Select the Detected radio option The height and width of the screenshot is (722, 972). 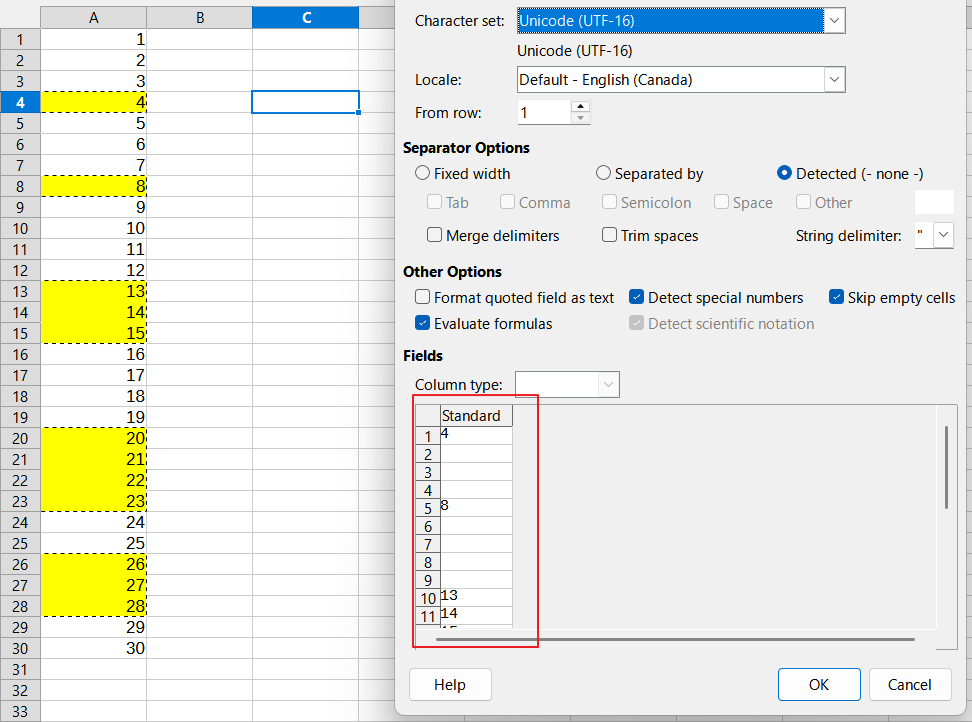pyautogui.click(x=785, y=174)
